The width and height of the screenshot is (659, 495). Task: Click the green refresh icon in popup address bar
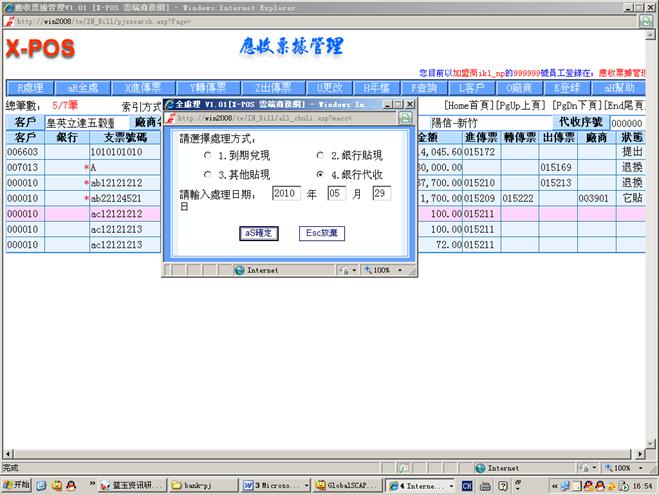[x=405, y=118]
